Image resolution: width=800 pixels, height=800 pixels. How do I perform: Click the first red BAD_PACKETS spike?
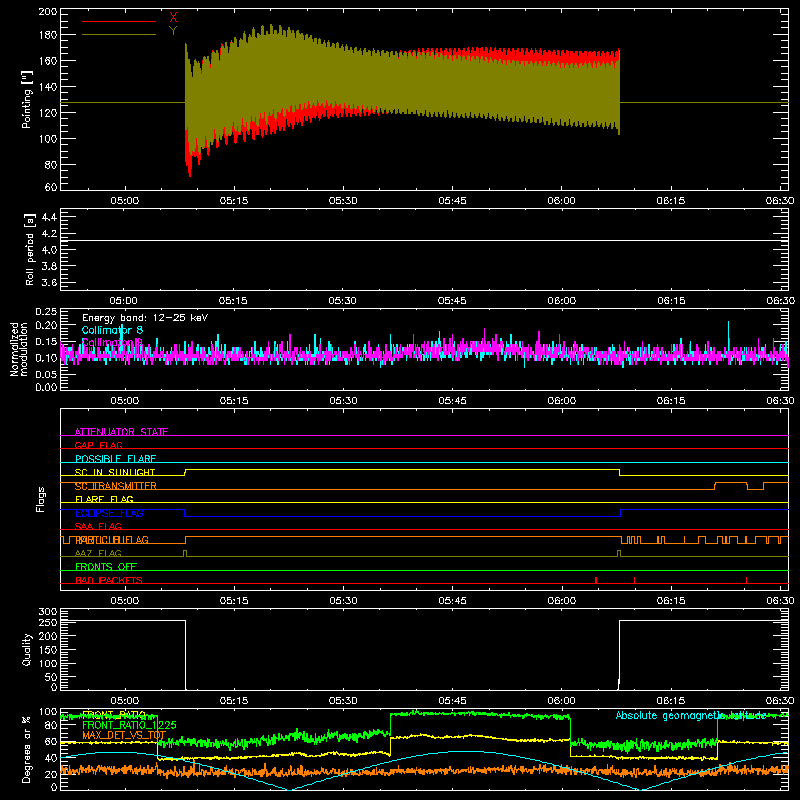(596, 580)
